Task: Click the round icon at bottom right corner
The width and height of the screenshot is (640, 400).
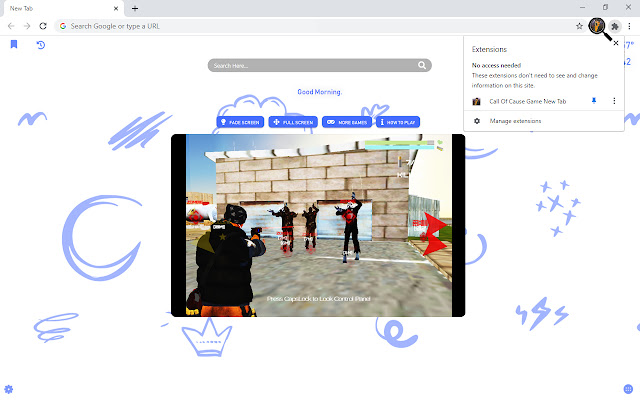Action: (628, 388)
